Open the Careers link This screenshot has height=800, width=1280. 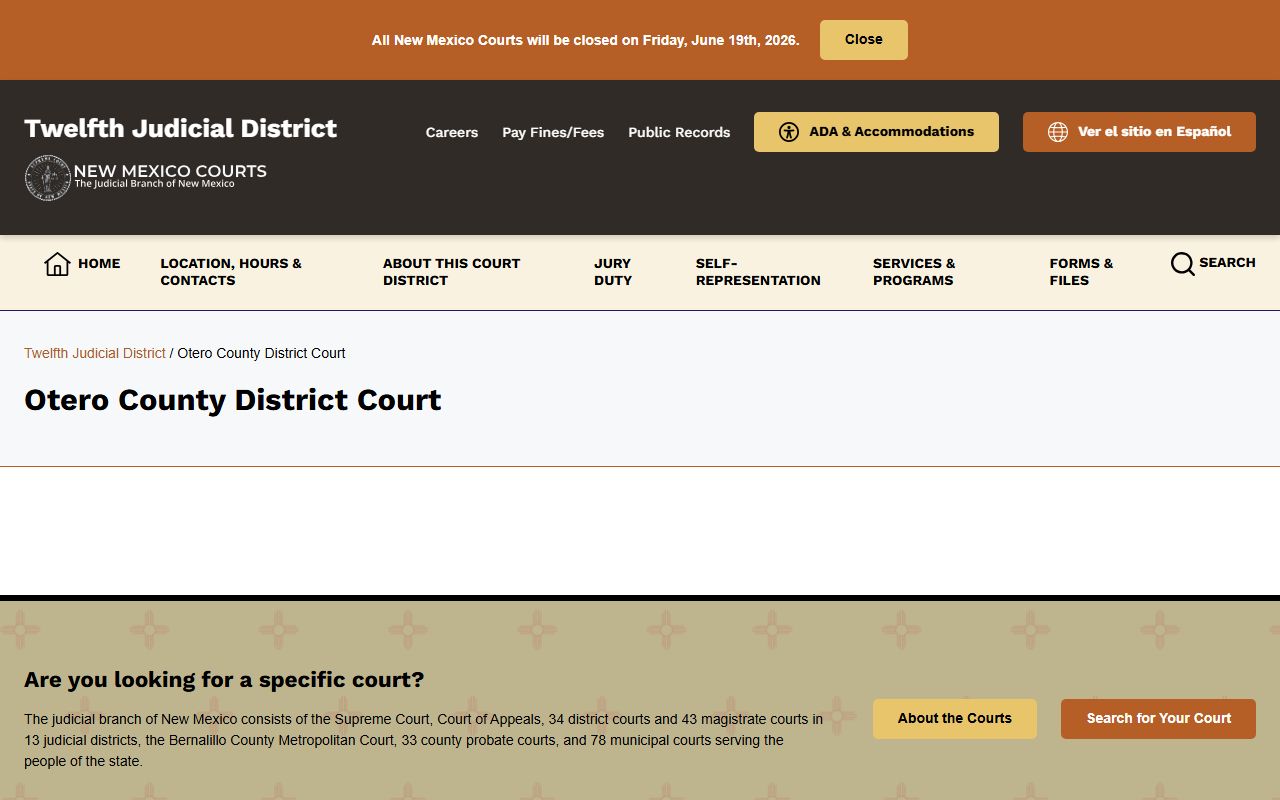click(452, 132)
